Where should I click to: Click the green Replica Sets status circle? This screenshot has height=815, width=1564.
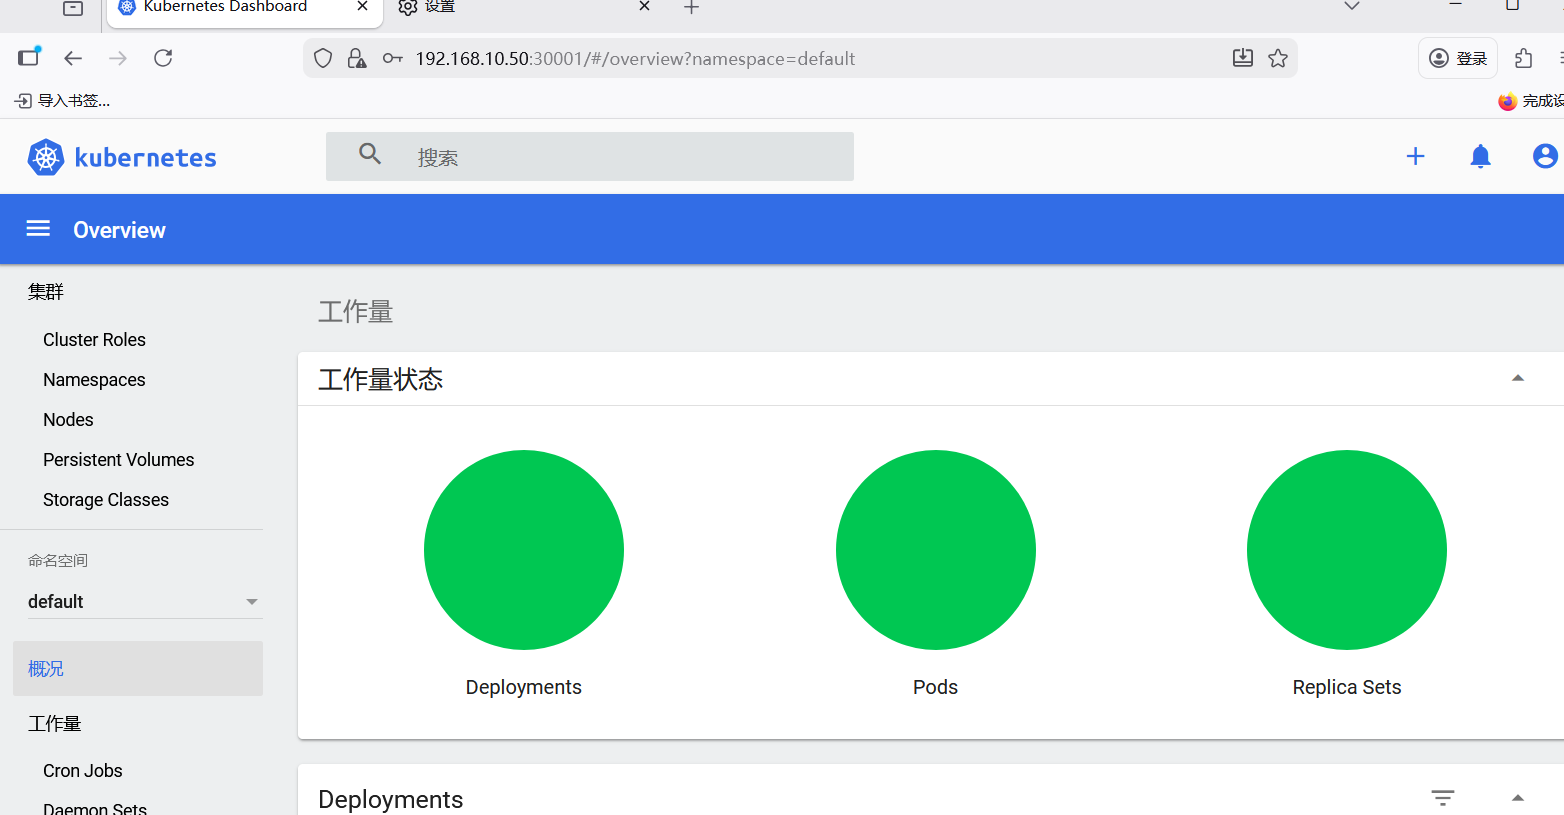[x=1347, y=550]
